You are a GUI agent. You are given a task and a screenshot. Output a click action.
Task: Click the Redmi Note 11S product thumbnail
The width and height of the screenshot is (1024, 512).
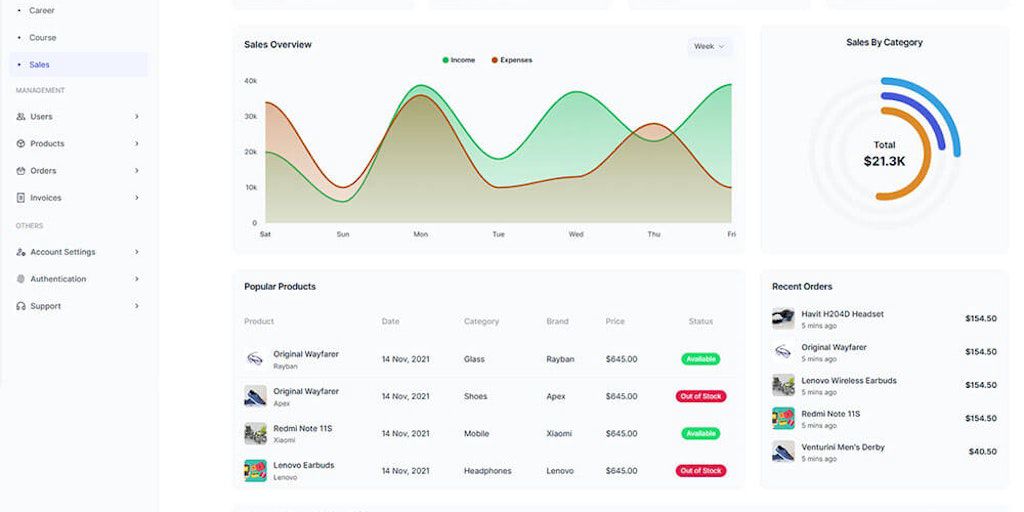[255, 434]
